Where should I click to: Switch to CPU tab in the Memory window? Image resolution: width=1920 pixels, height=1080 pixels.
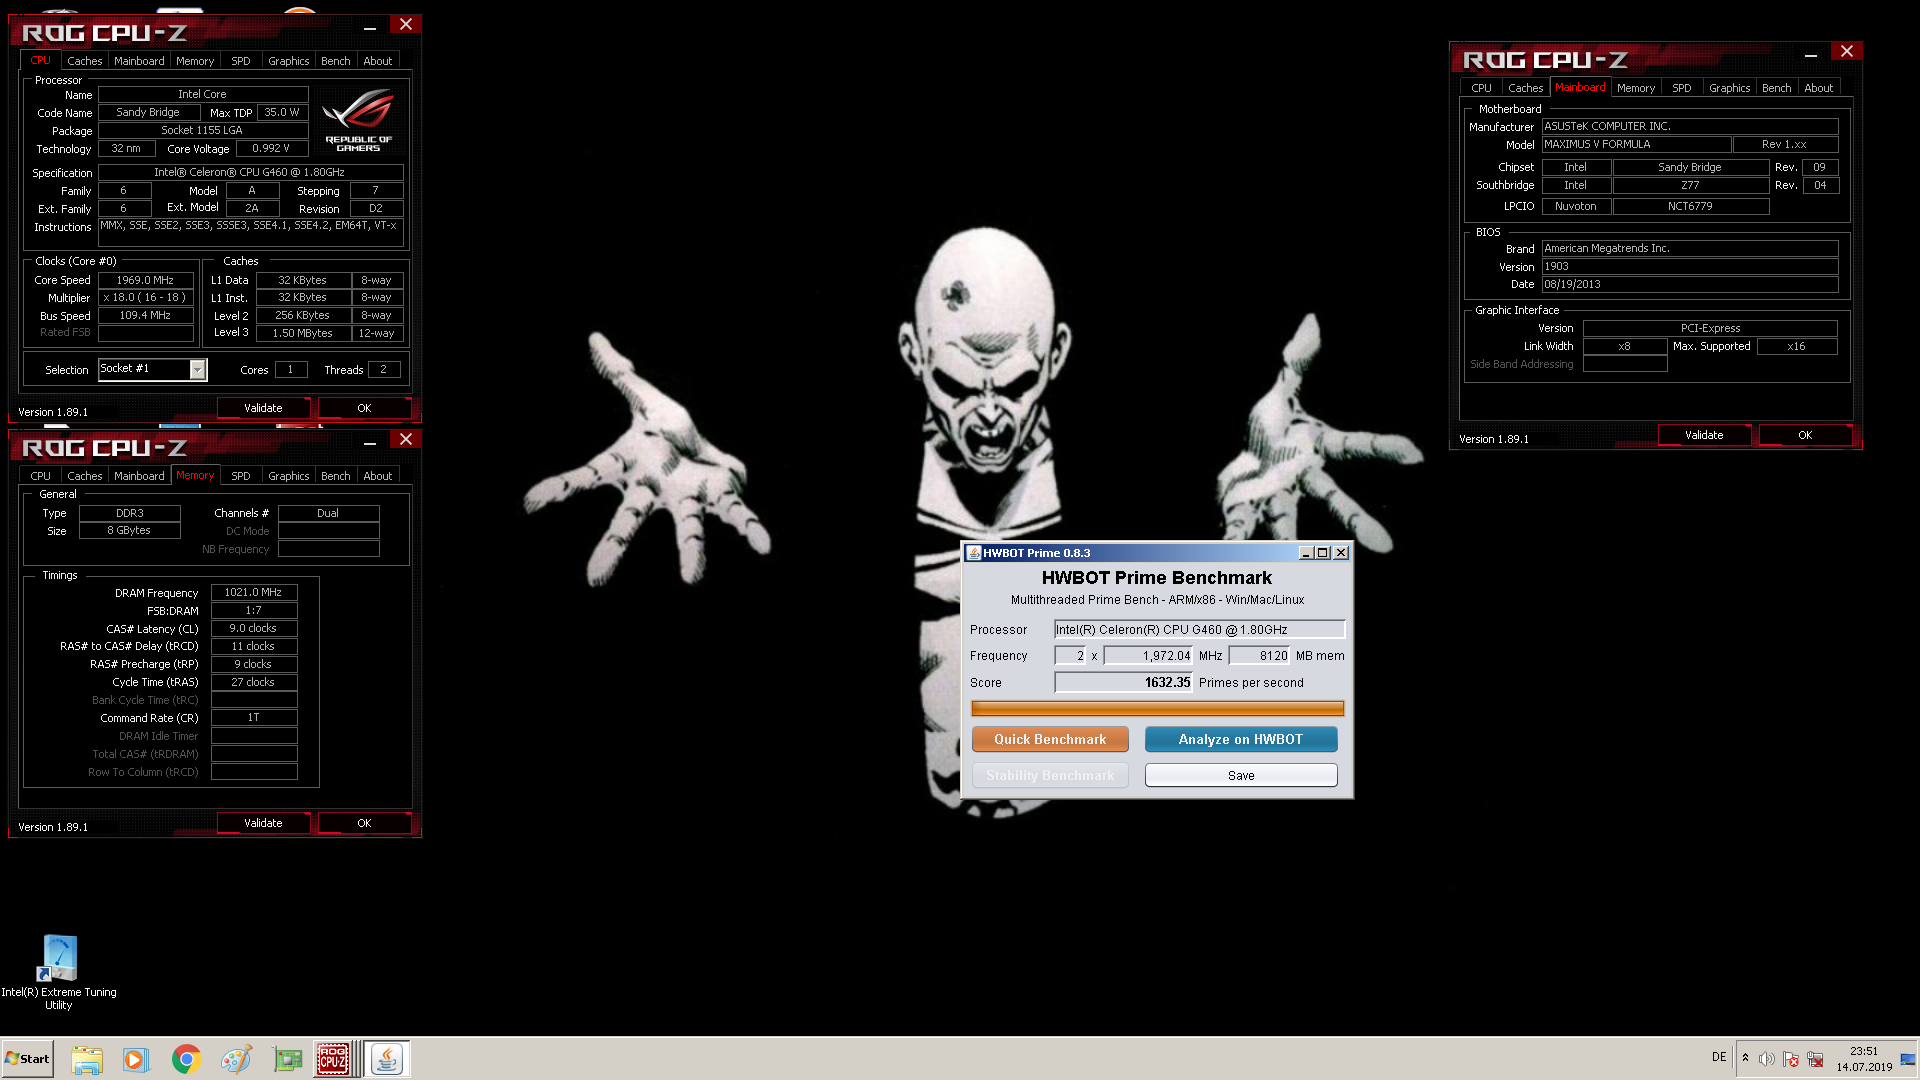(x=41, y=476)
